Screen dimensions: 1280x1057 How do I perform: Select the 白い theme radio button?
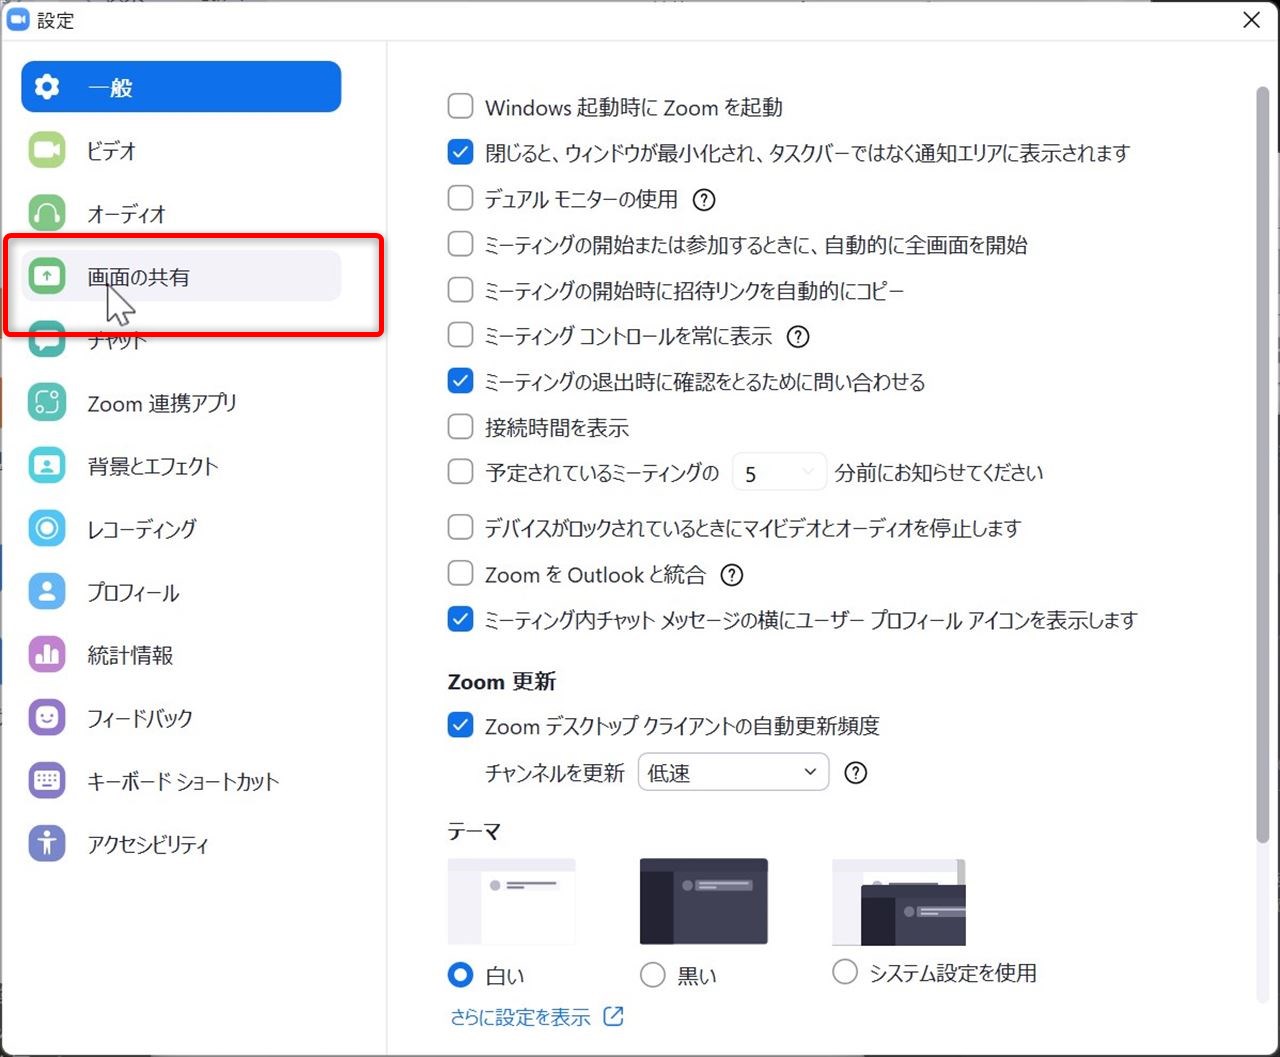pos(460,974)
